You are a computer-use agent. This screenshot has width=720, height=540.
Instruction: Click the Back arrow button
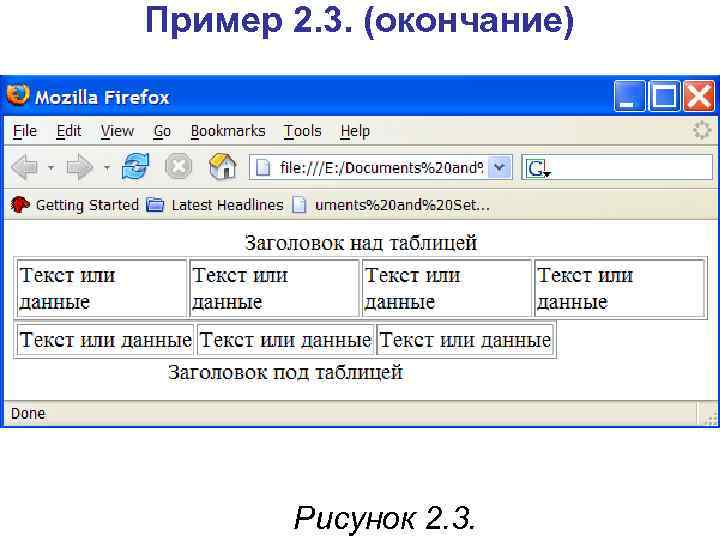pyautogui.click(x=26, y=167)
